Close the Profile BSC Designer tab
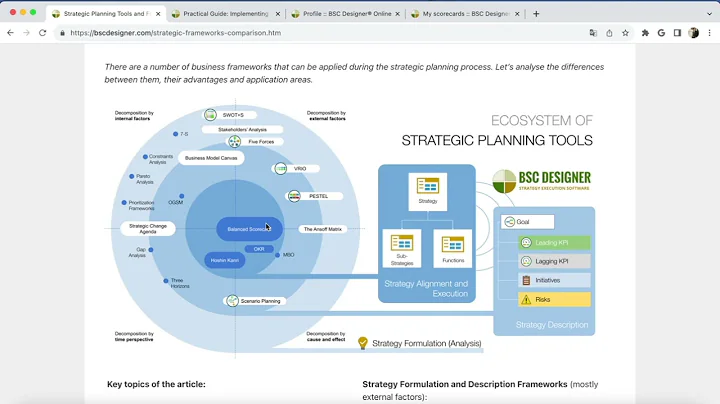This screenshot has height=404, width=720. click(397, 14)
